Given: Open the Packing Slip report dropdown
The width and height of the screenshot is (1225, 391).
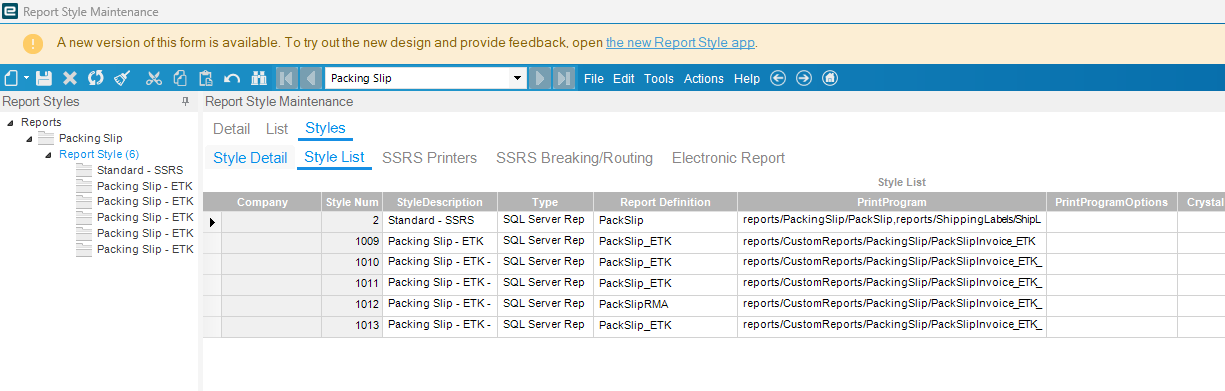Looking at the screenshot, I should [x=517, y=78].
